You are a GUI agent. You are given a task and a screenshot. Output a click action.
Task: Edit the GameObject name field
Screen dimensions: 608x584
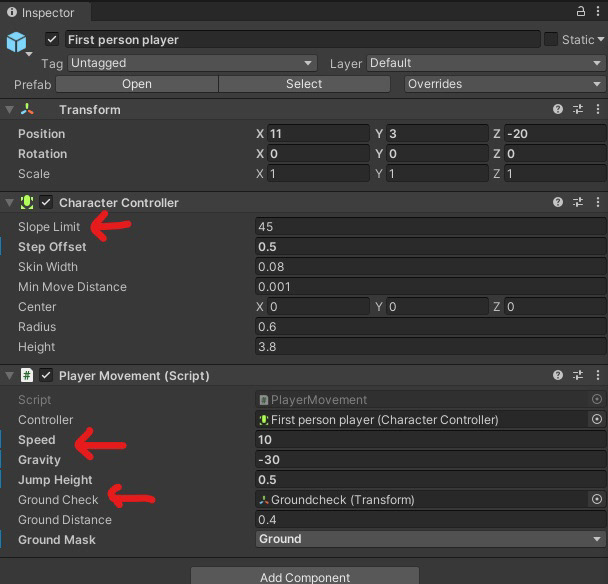point(302,40)
